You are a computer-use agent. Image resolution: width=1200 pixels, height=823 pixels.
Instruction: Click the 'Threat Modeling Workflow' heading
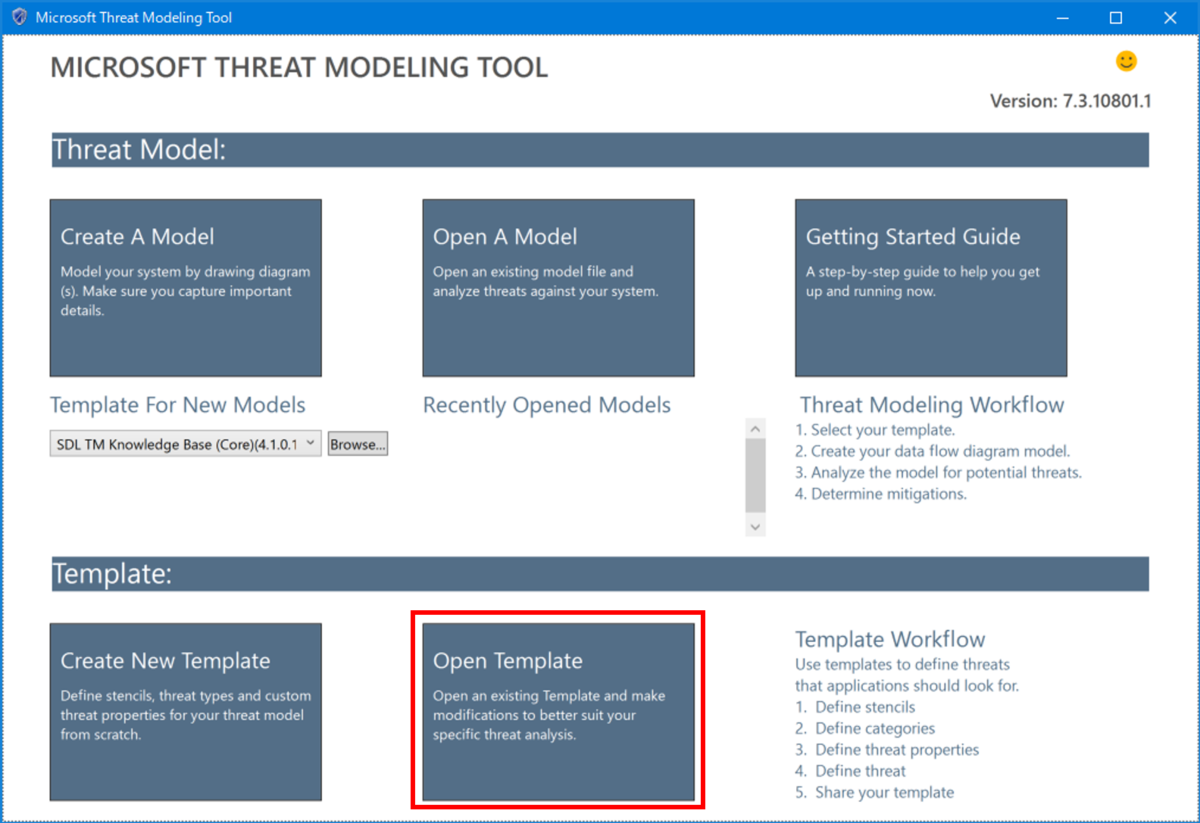pyautogui.click(x=932, y=405)
